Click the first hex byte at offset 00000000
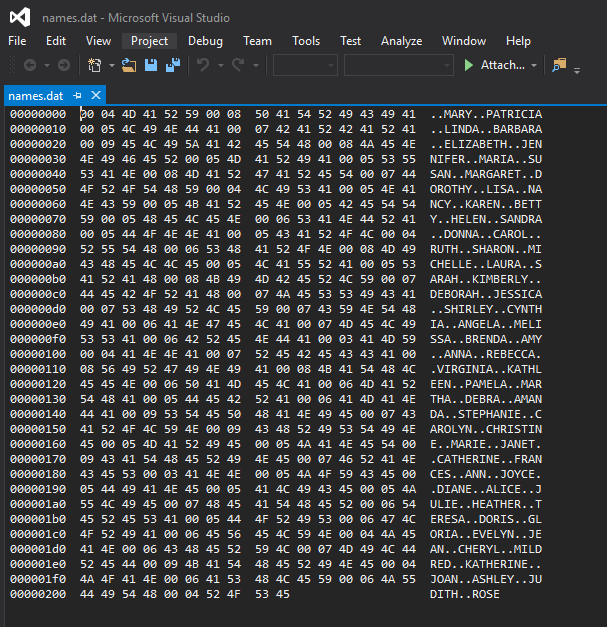The image size is (607, 627). [x=86, y=115]
